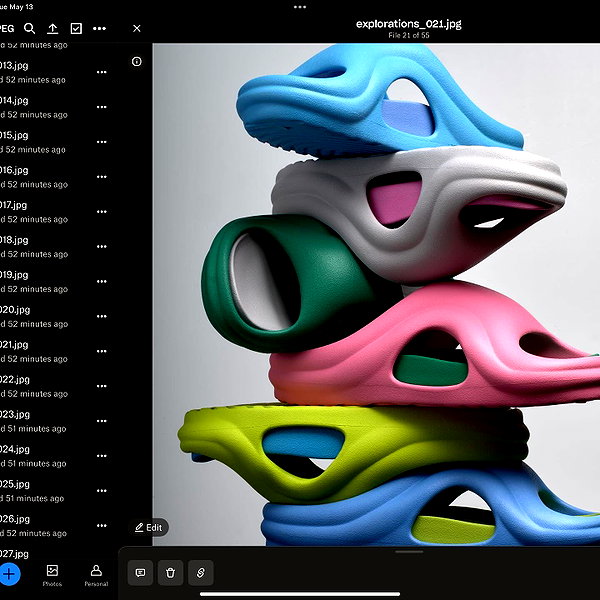
Task: Select the 027.jpg file row
Action: point(57,553)
